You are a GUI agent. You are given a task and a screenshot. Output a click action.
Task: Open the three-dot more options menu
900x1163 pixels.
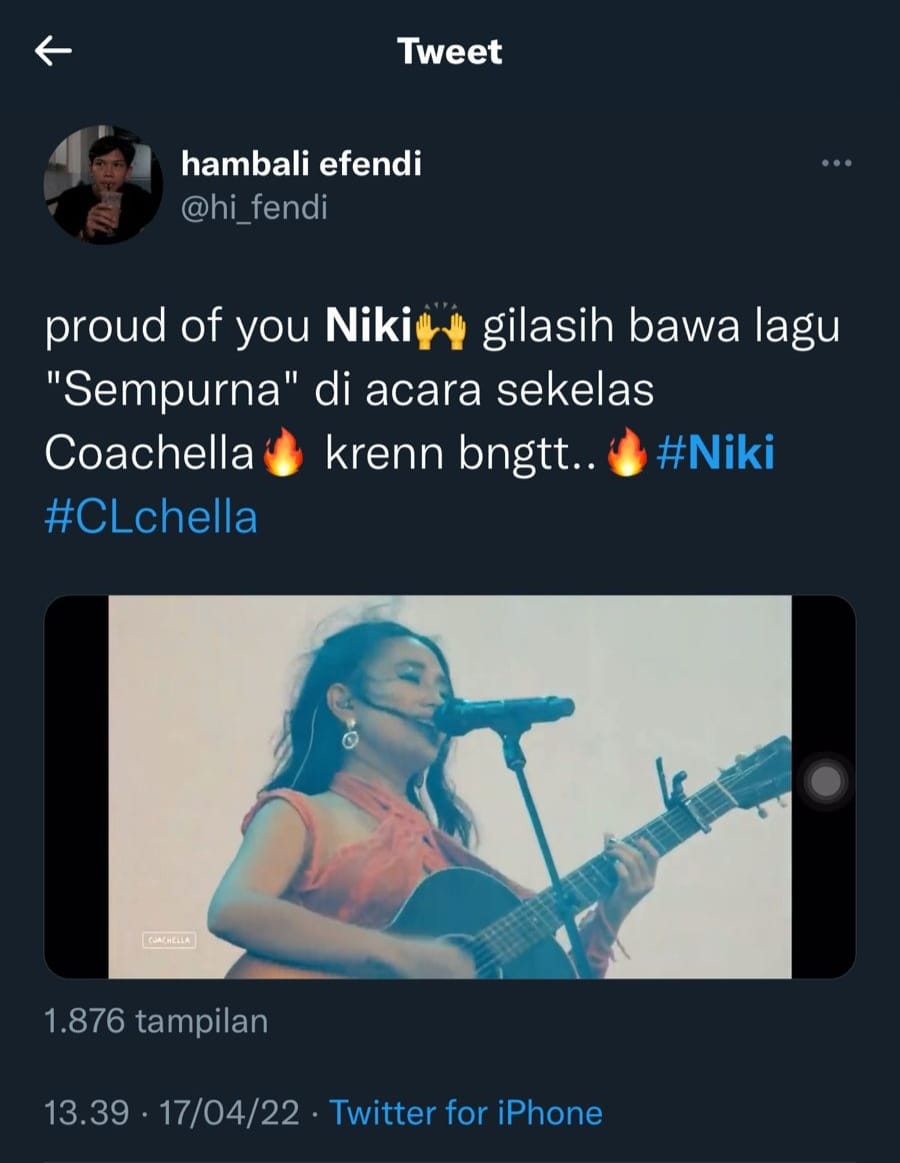point(835,163)
